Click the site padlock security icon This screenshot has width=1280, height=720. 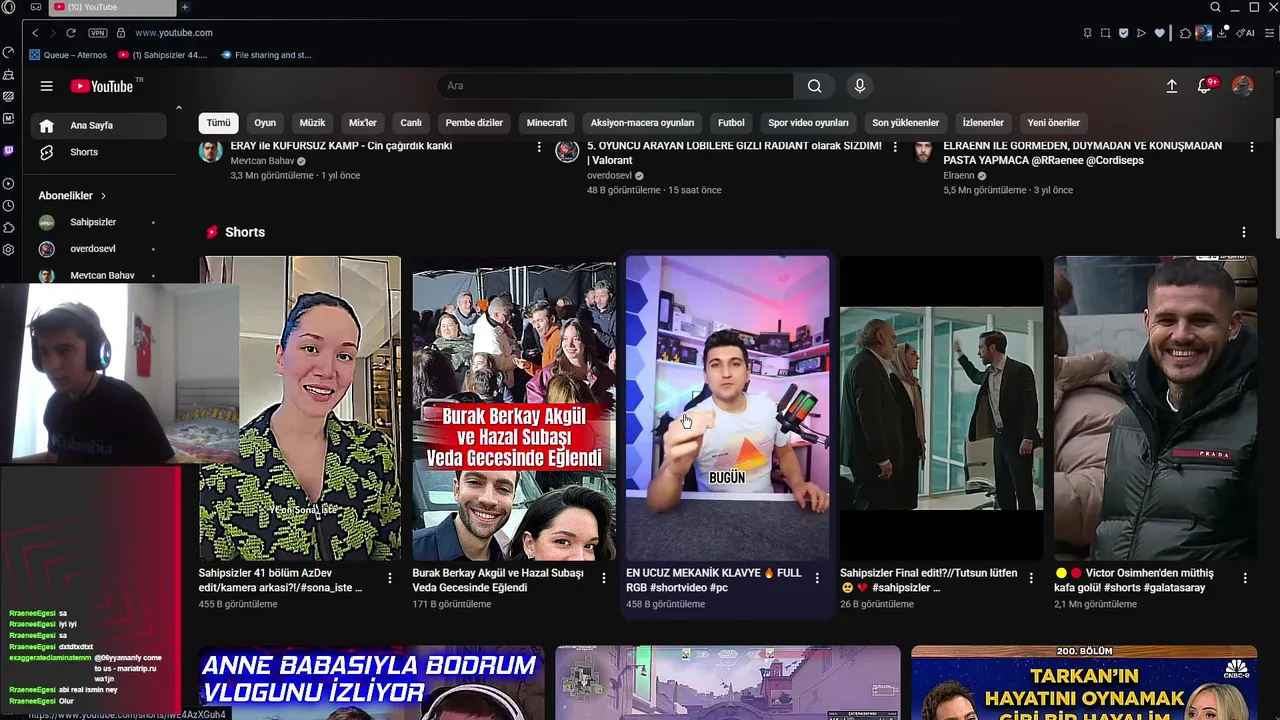(x=123, y=33)
